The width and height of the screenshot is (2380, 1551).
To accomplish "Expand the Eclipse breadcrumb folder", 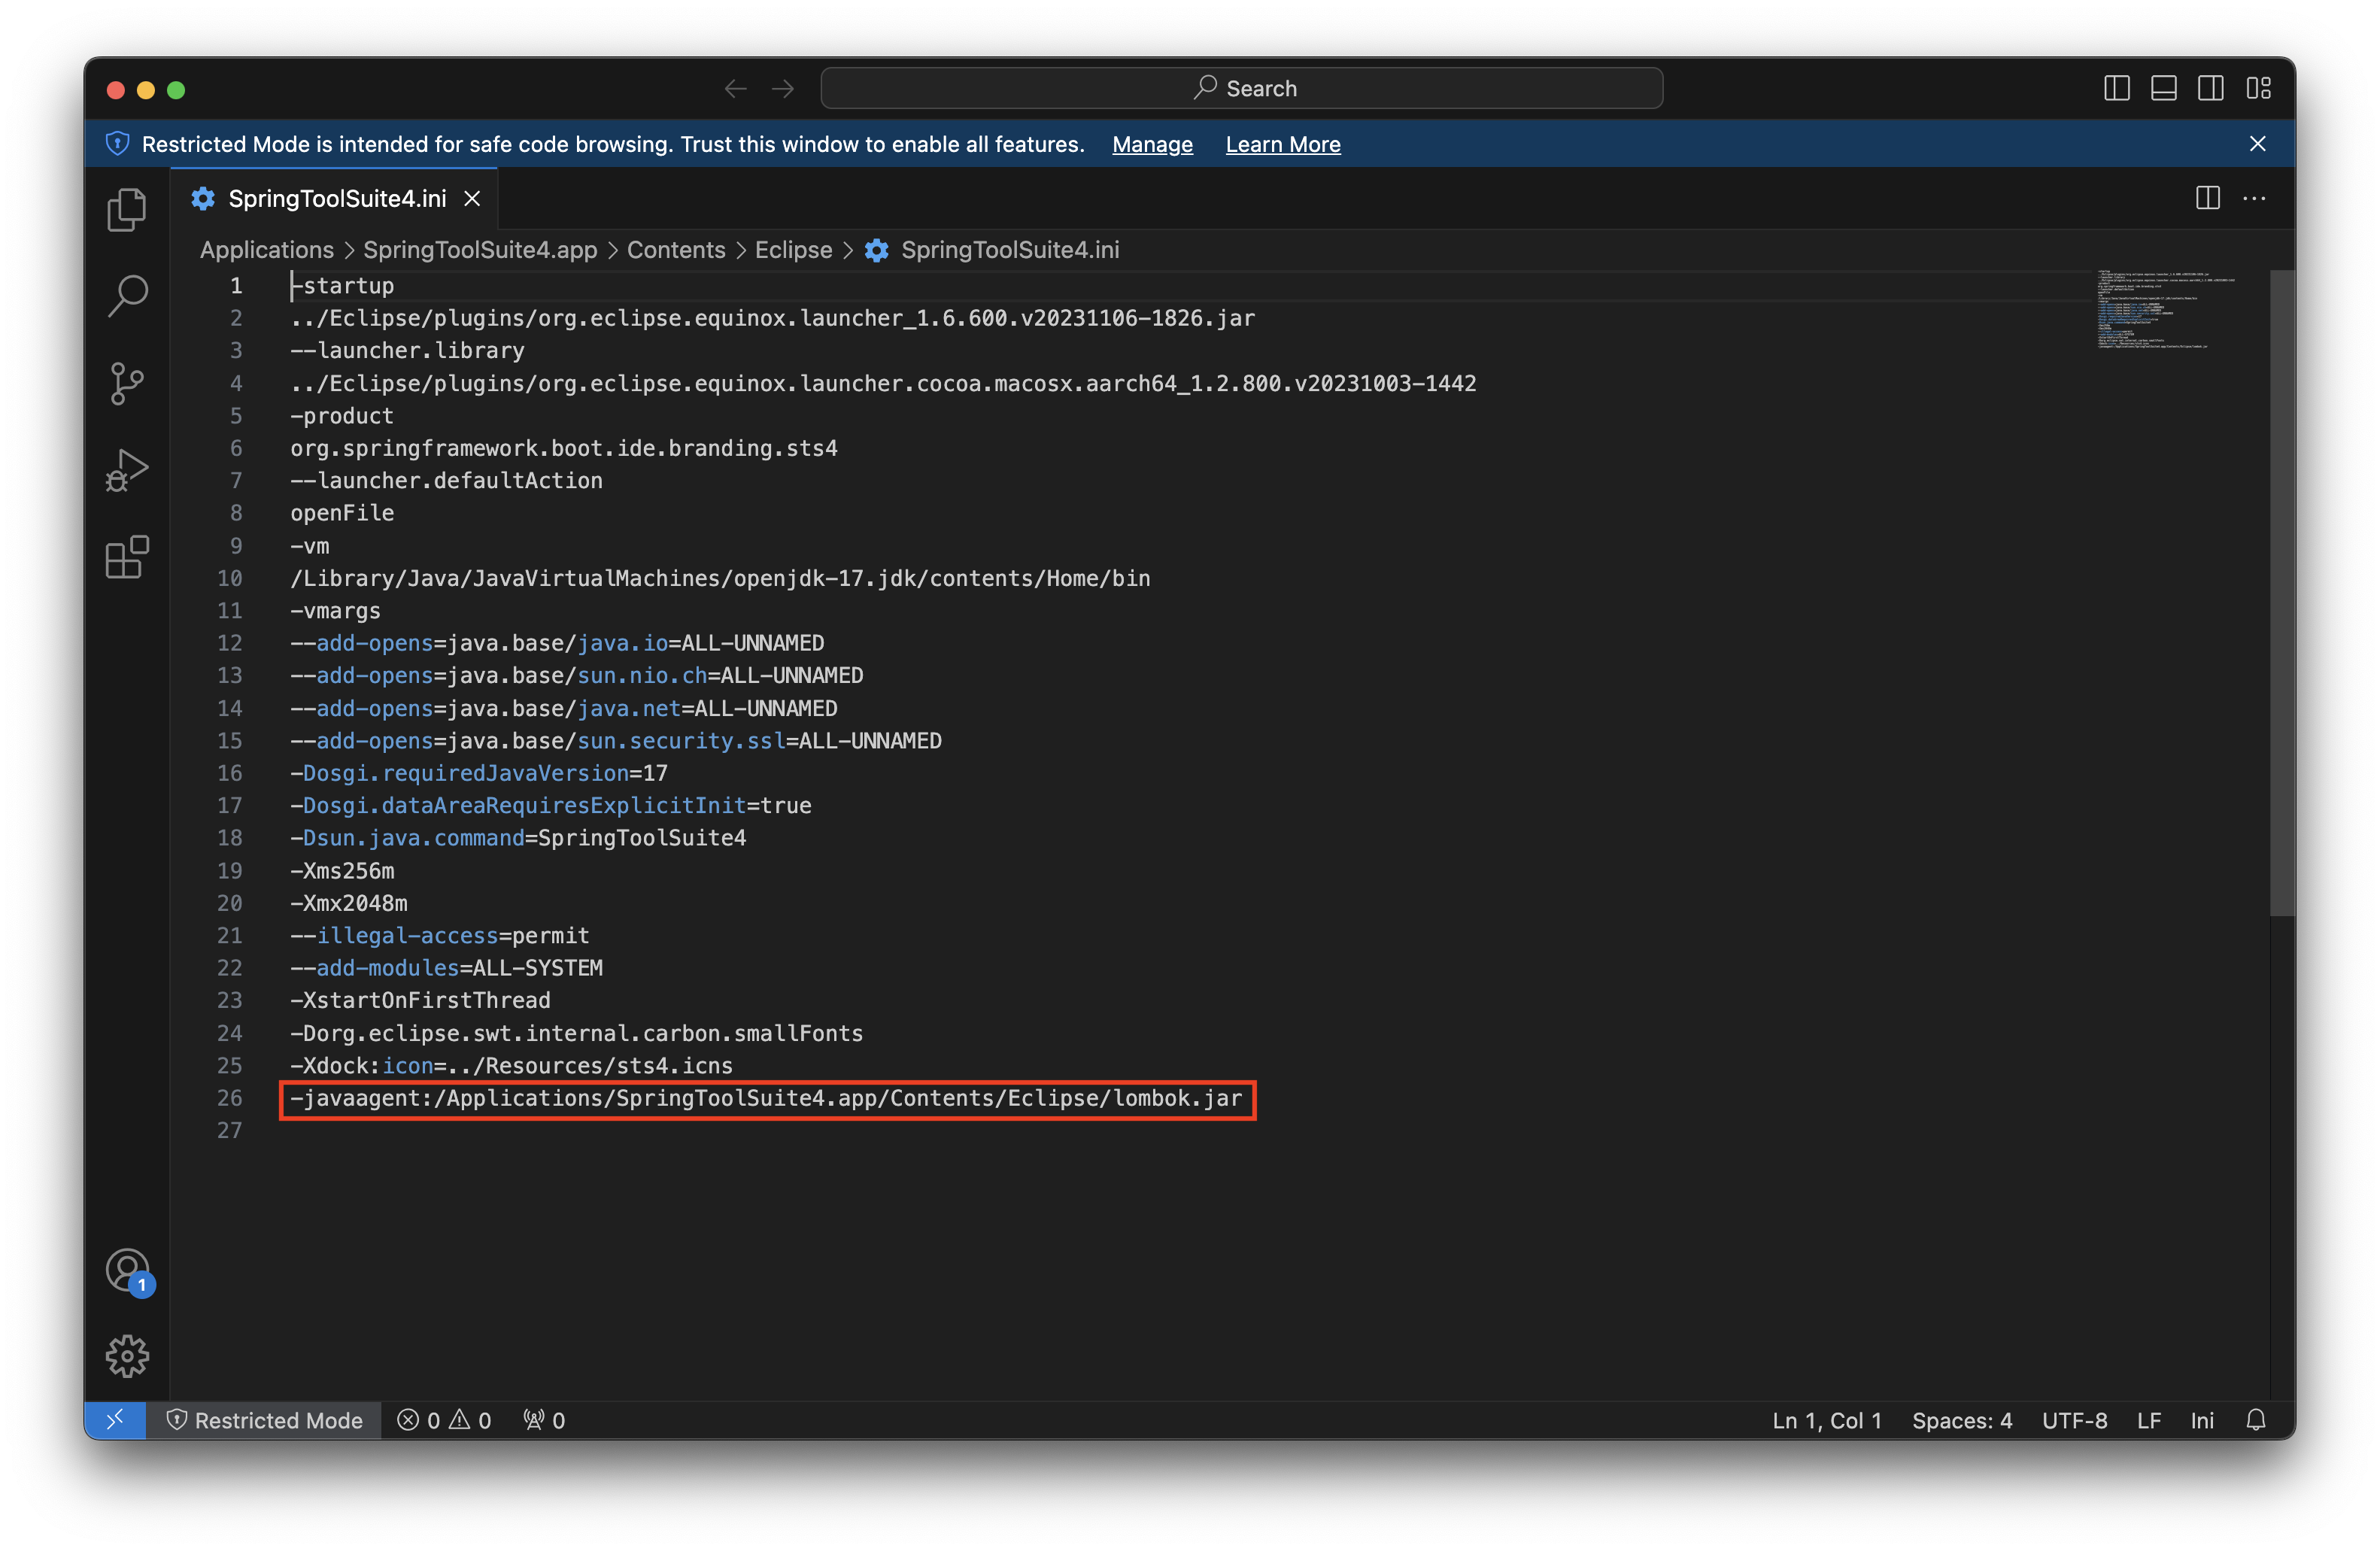I will click(x=793, y=250).
